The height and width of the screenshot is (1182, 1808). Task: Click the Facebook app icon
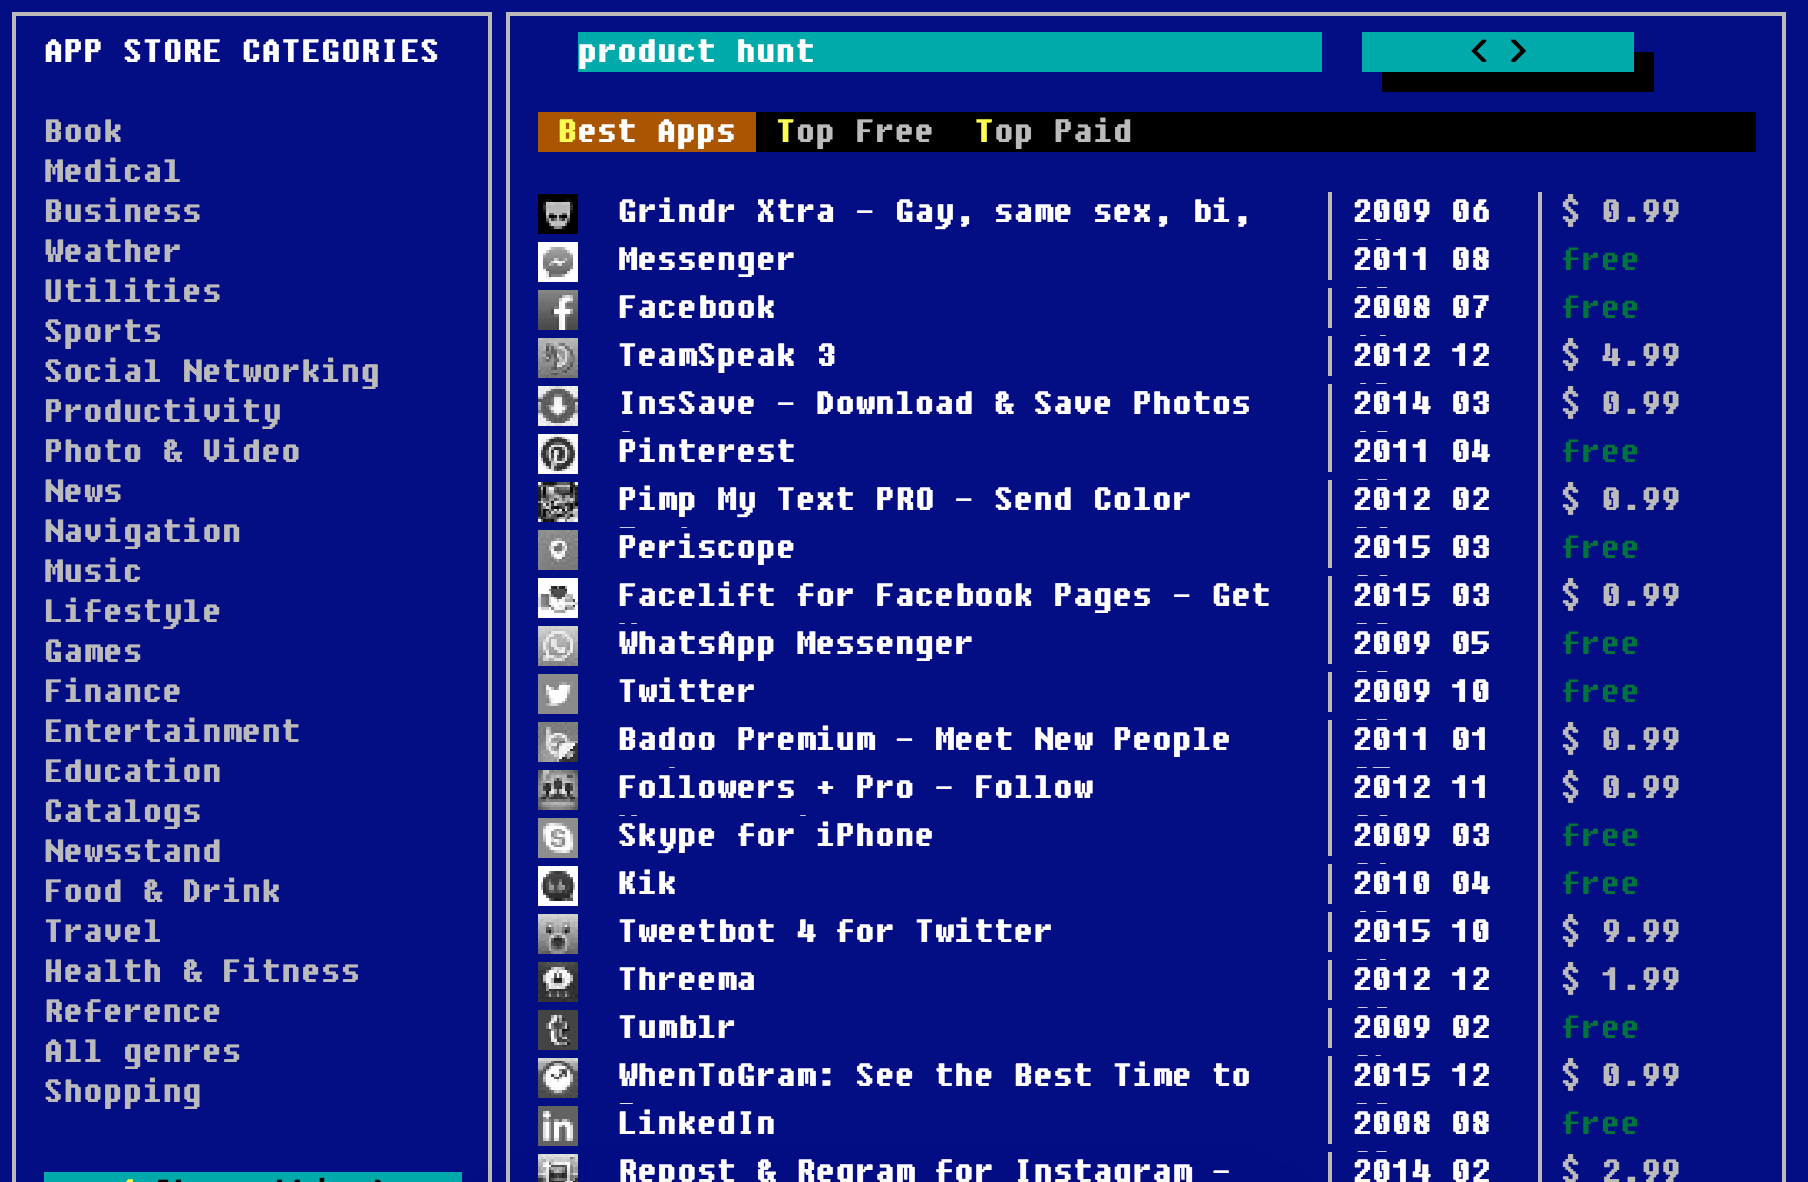point(558,309)
